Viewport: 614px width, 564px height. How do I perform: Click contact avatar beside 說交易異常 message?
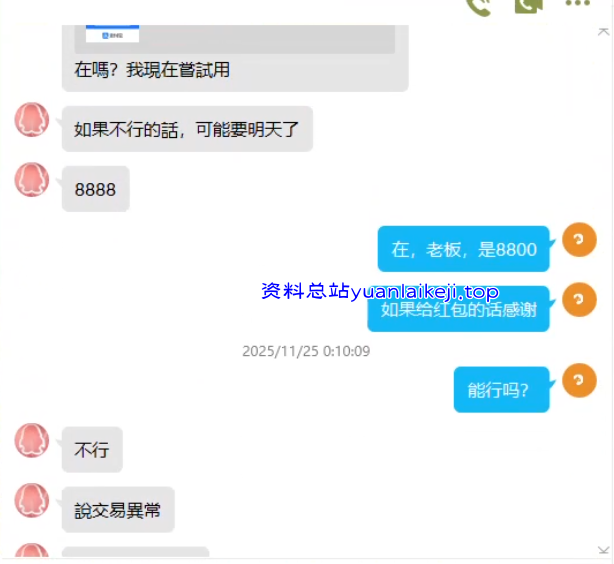[x=32, y=500]
